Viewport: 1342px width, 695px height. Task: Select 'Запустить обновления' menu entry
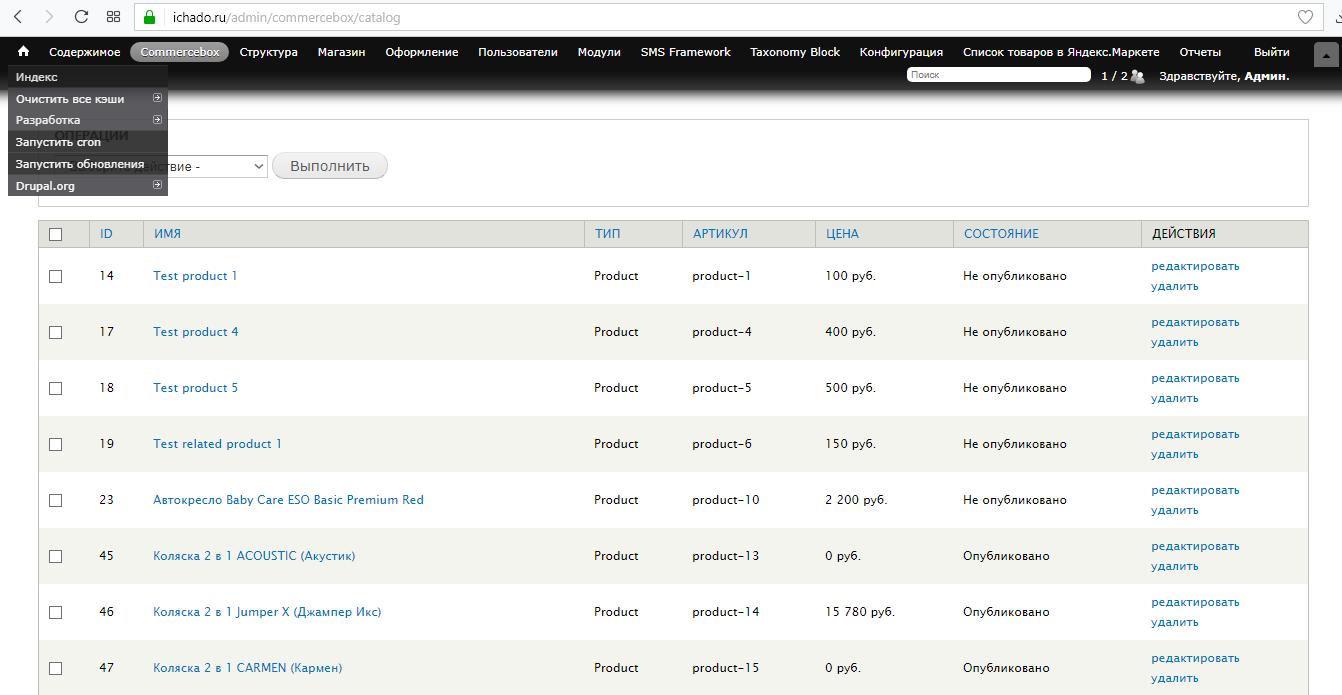88,164
